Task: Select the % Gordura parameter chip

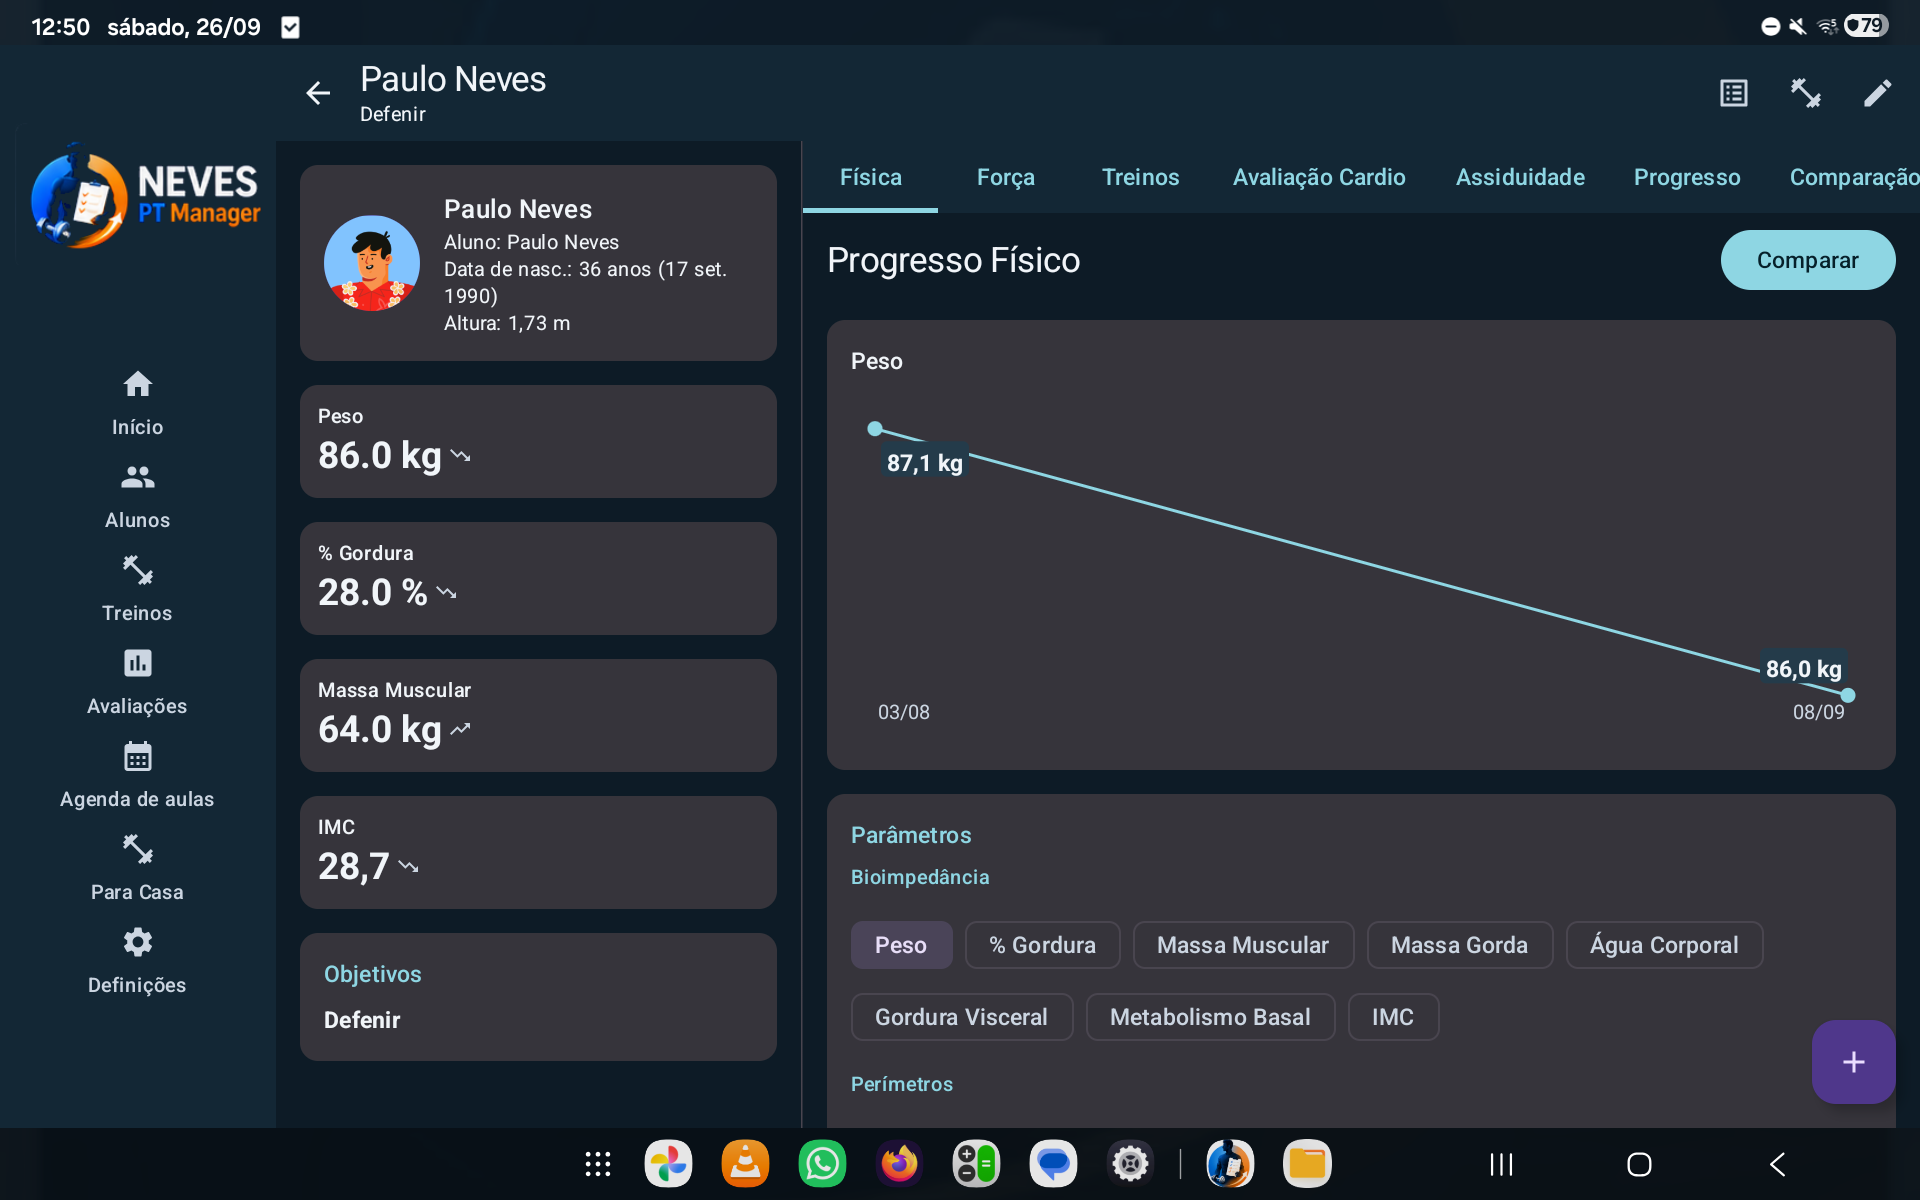Action: 1042,945
